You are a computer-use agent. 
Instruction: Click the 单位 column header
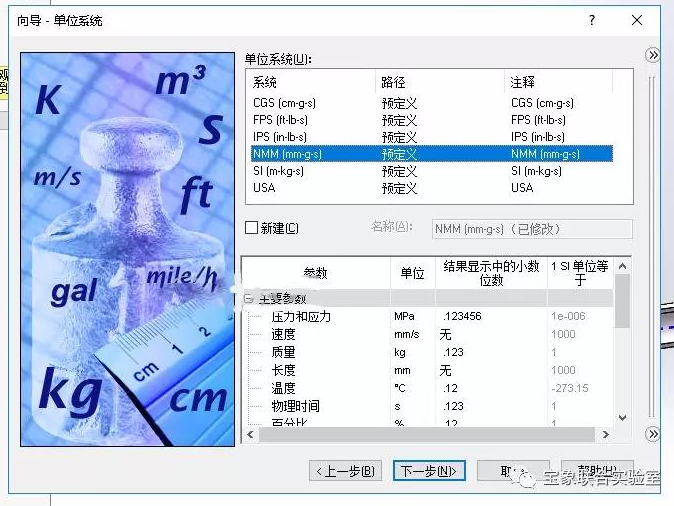coord(413,273)
